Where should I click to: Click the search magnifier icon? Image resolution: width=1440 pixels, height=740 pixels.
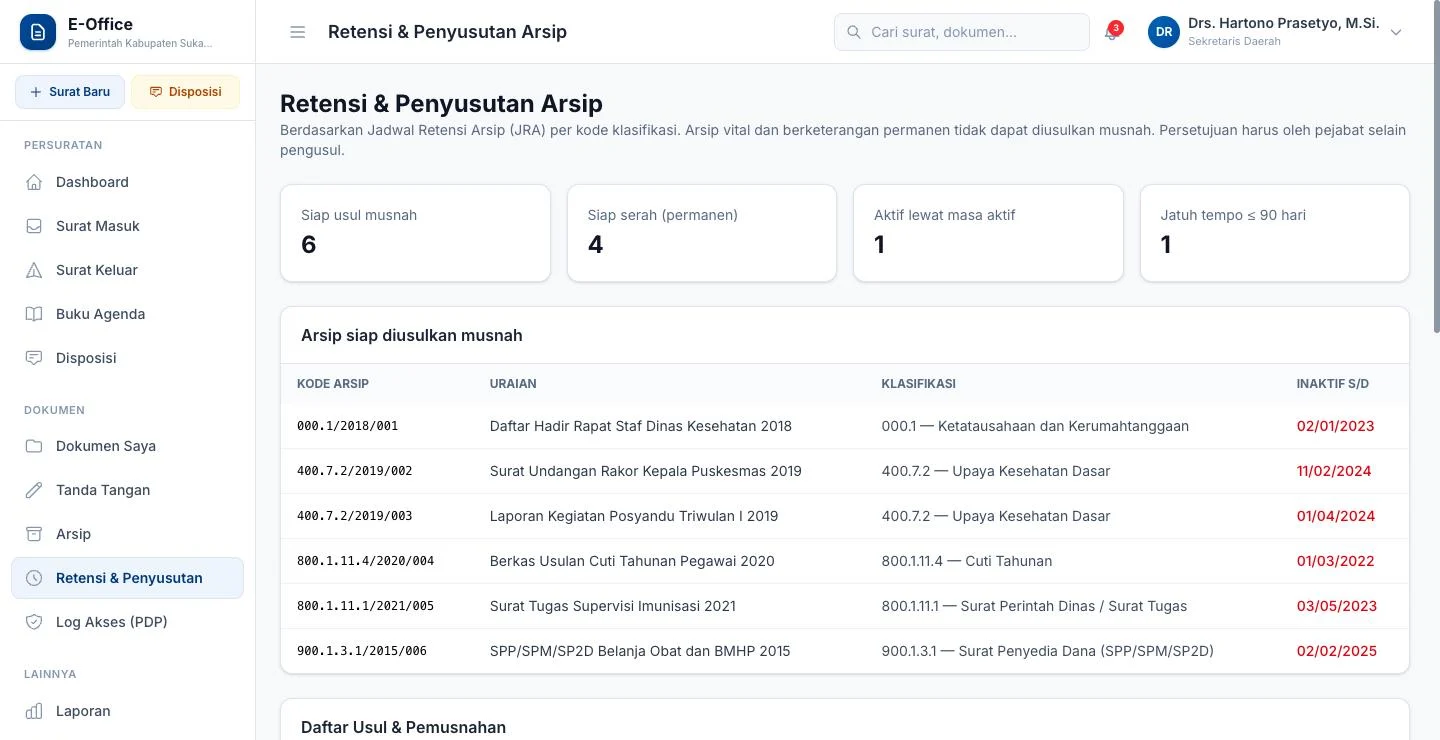854,32
